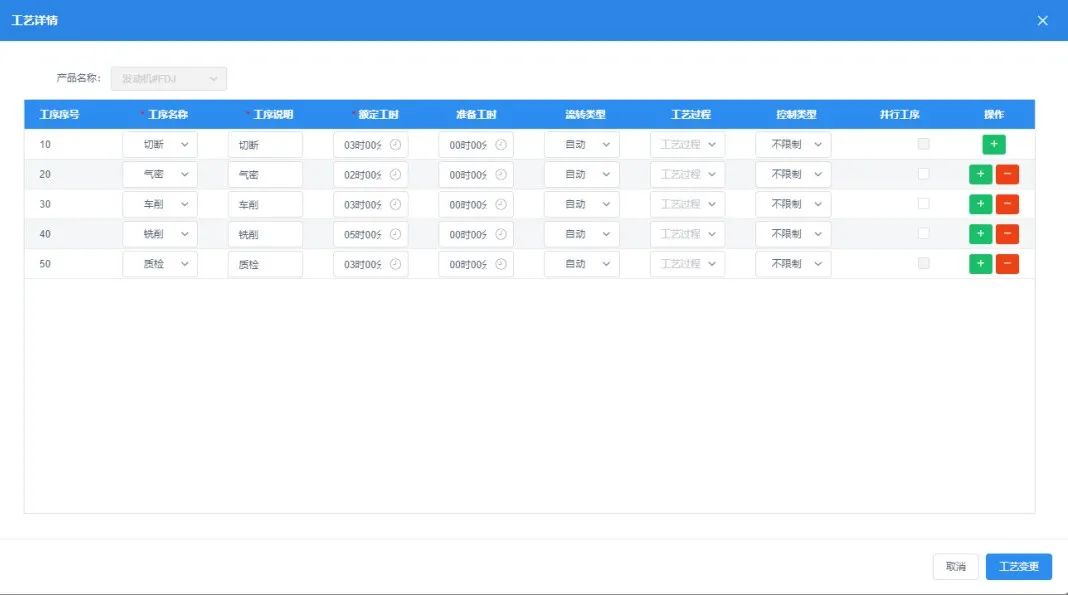1068x595 pixels.
Task: Open 控制类型 dropdown in row 10
Action: click(793, 144)
